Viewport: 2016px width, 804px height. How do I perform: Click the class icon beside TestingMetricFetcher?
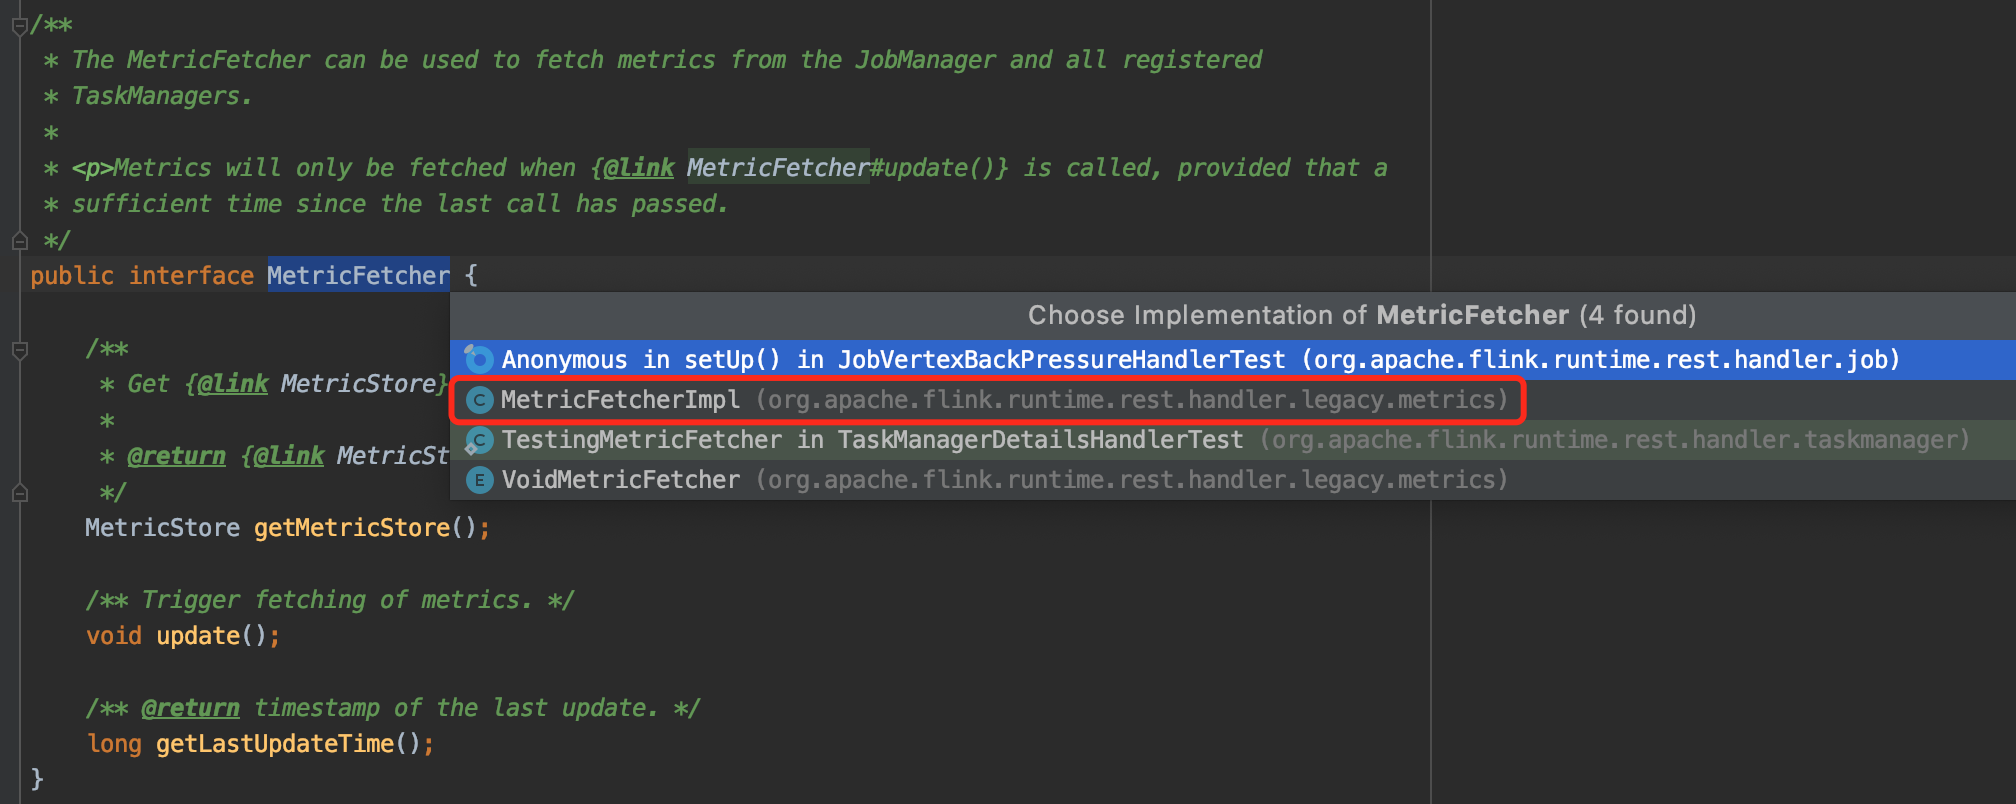(x=480, y=440)
